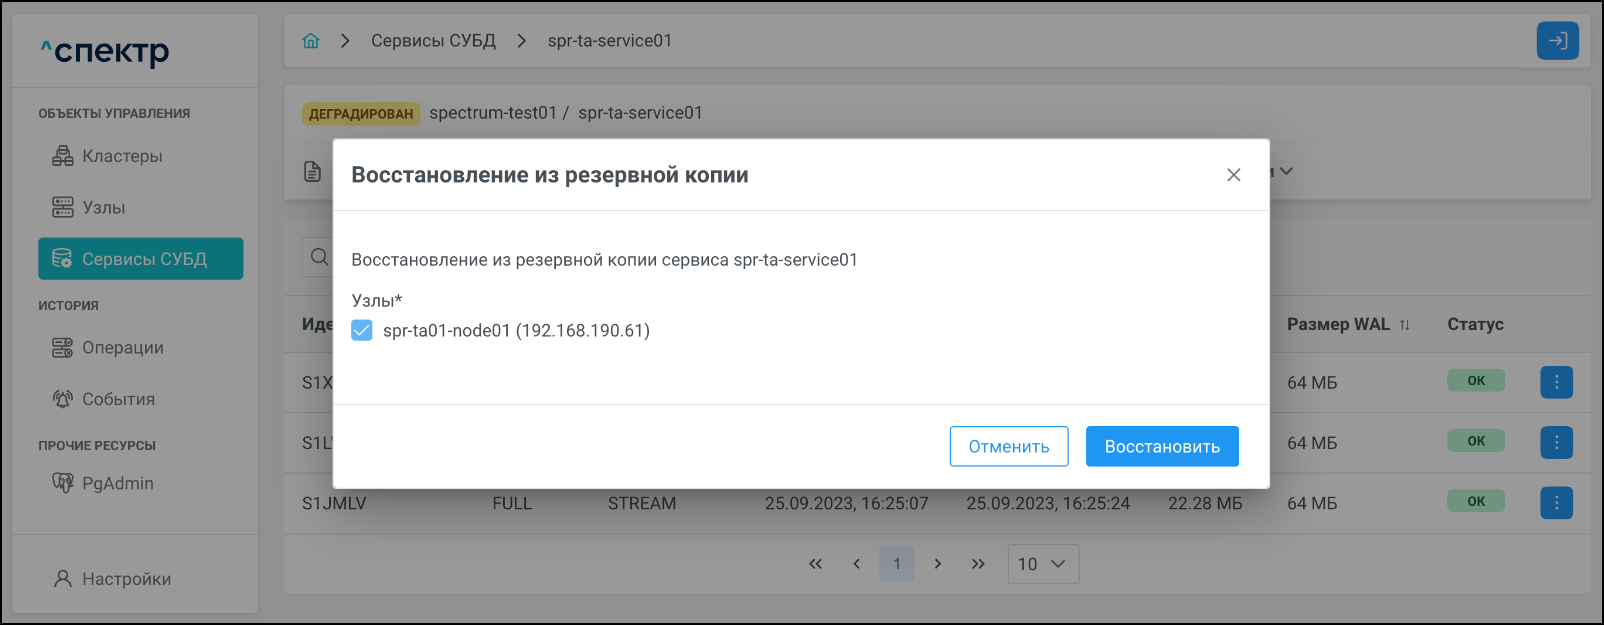Go to next page
Viewport: 1604px width, 626px height.
tap(937, 564)
